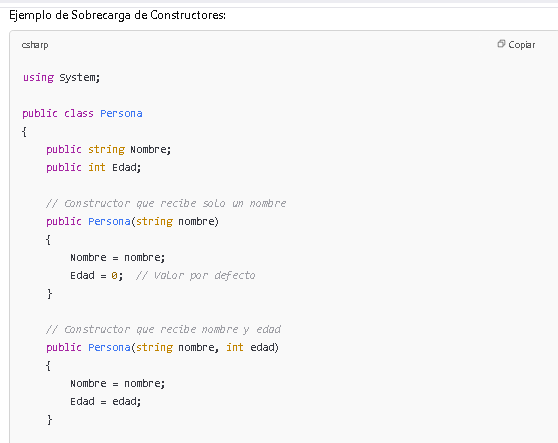
Task: Click the class name Persona after 'public class'
Action: coord(121,113)
